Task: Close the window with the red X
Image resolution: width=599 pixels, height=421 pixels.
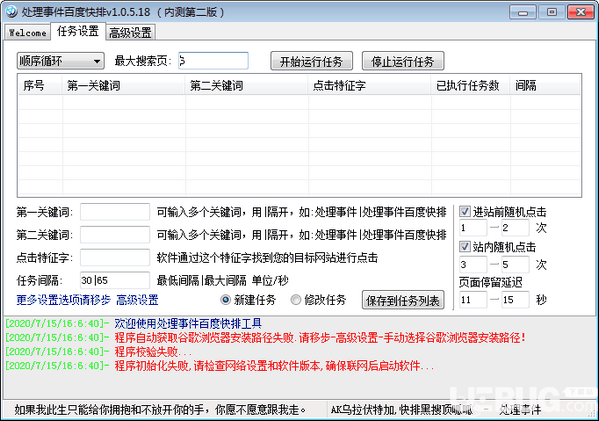Action: (x=581, y=12)
